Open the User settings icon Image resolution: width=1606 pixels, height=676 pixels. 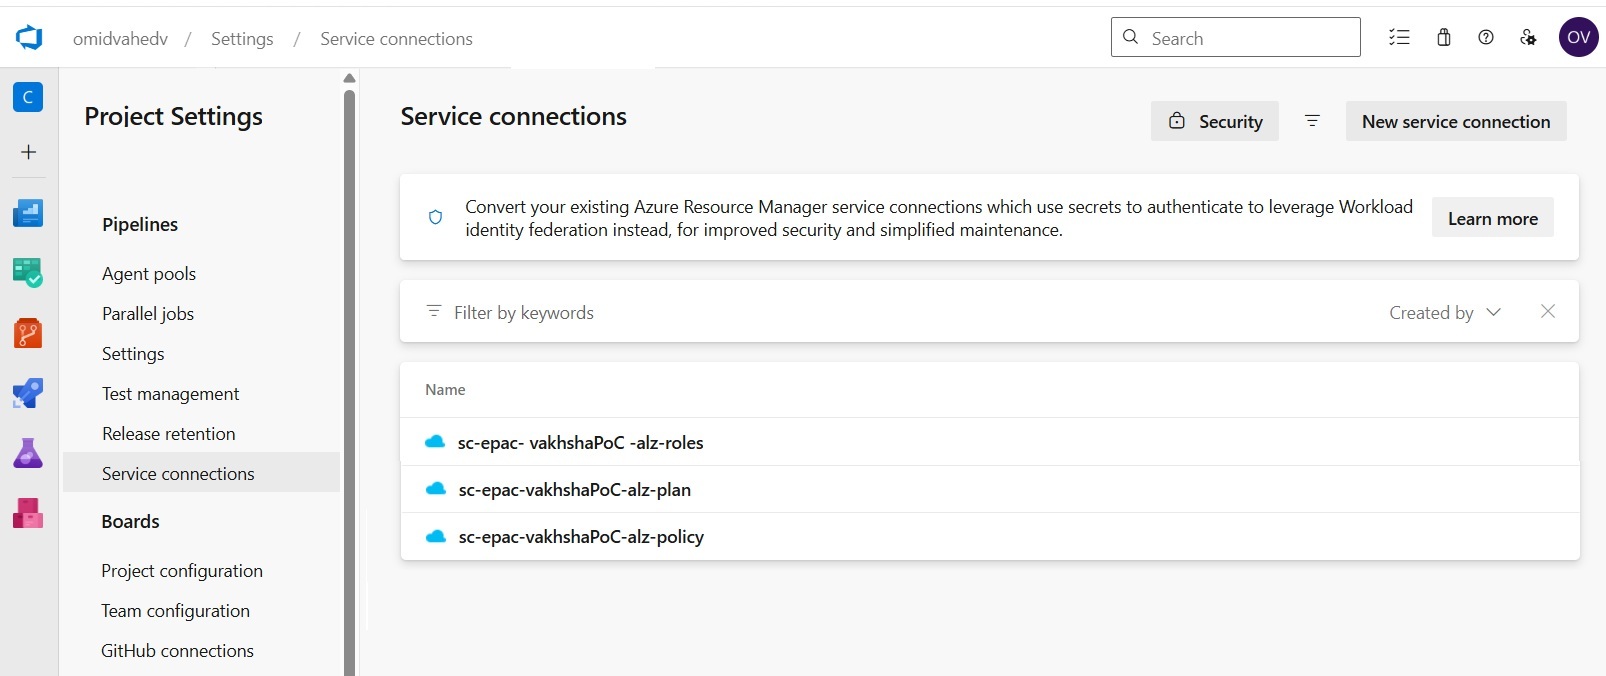(1528, 38)
